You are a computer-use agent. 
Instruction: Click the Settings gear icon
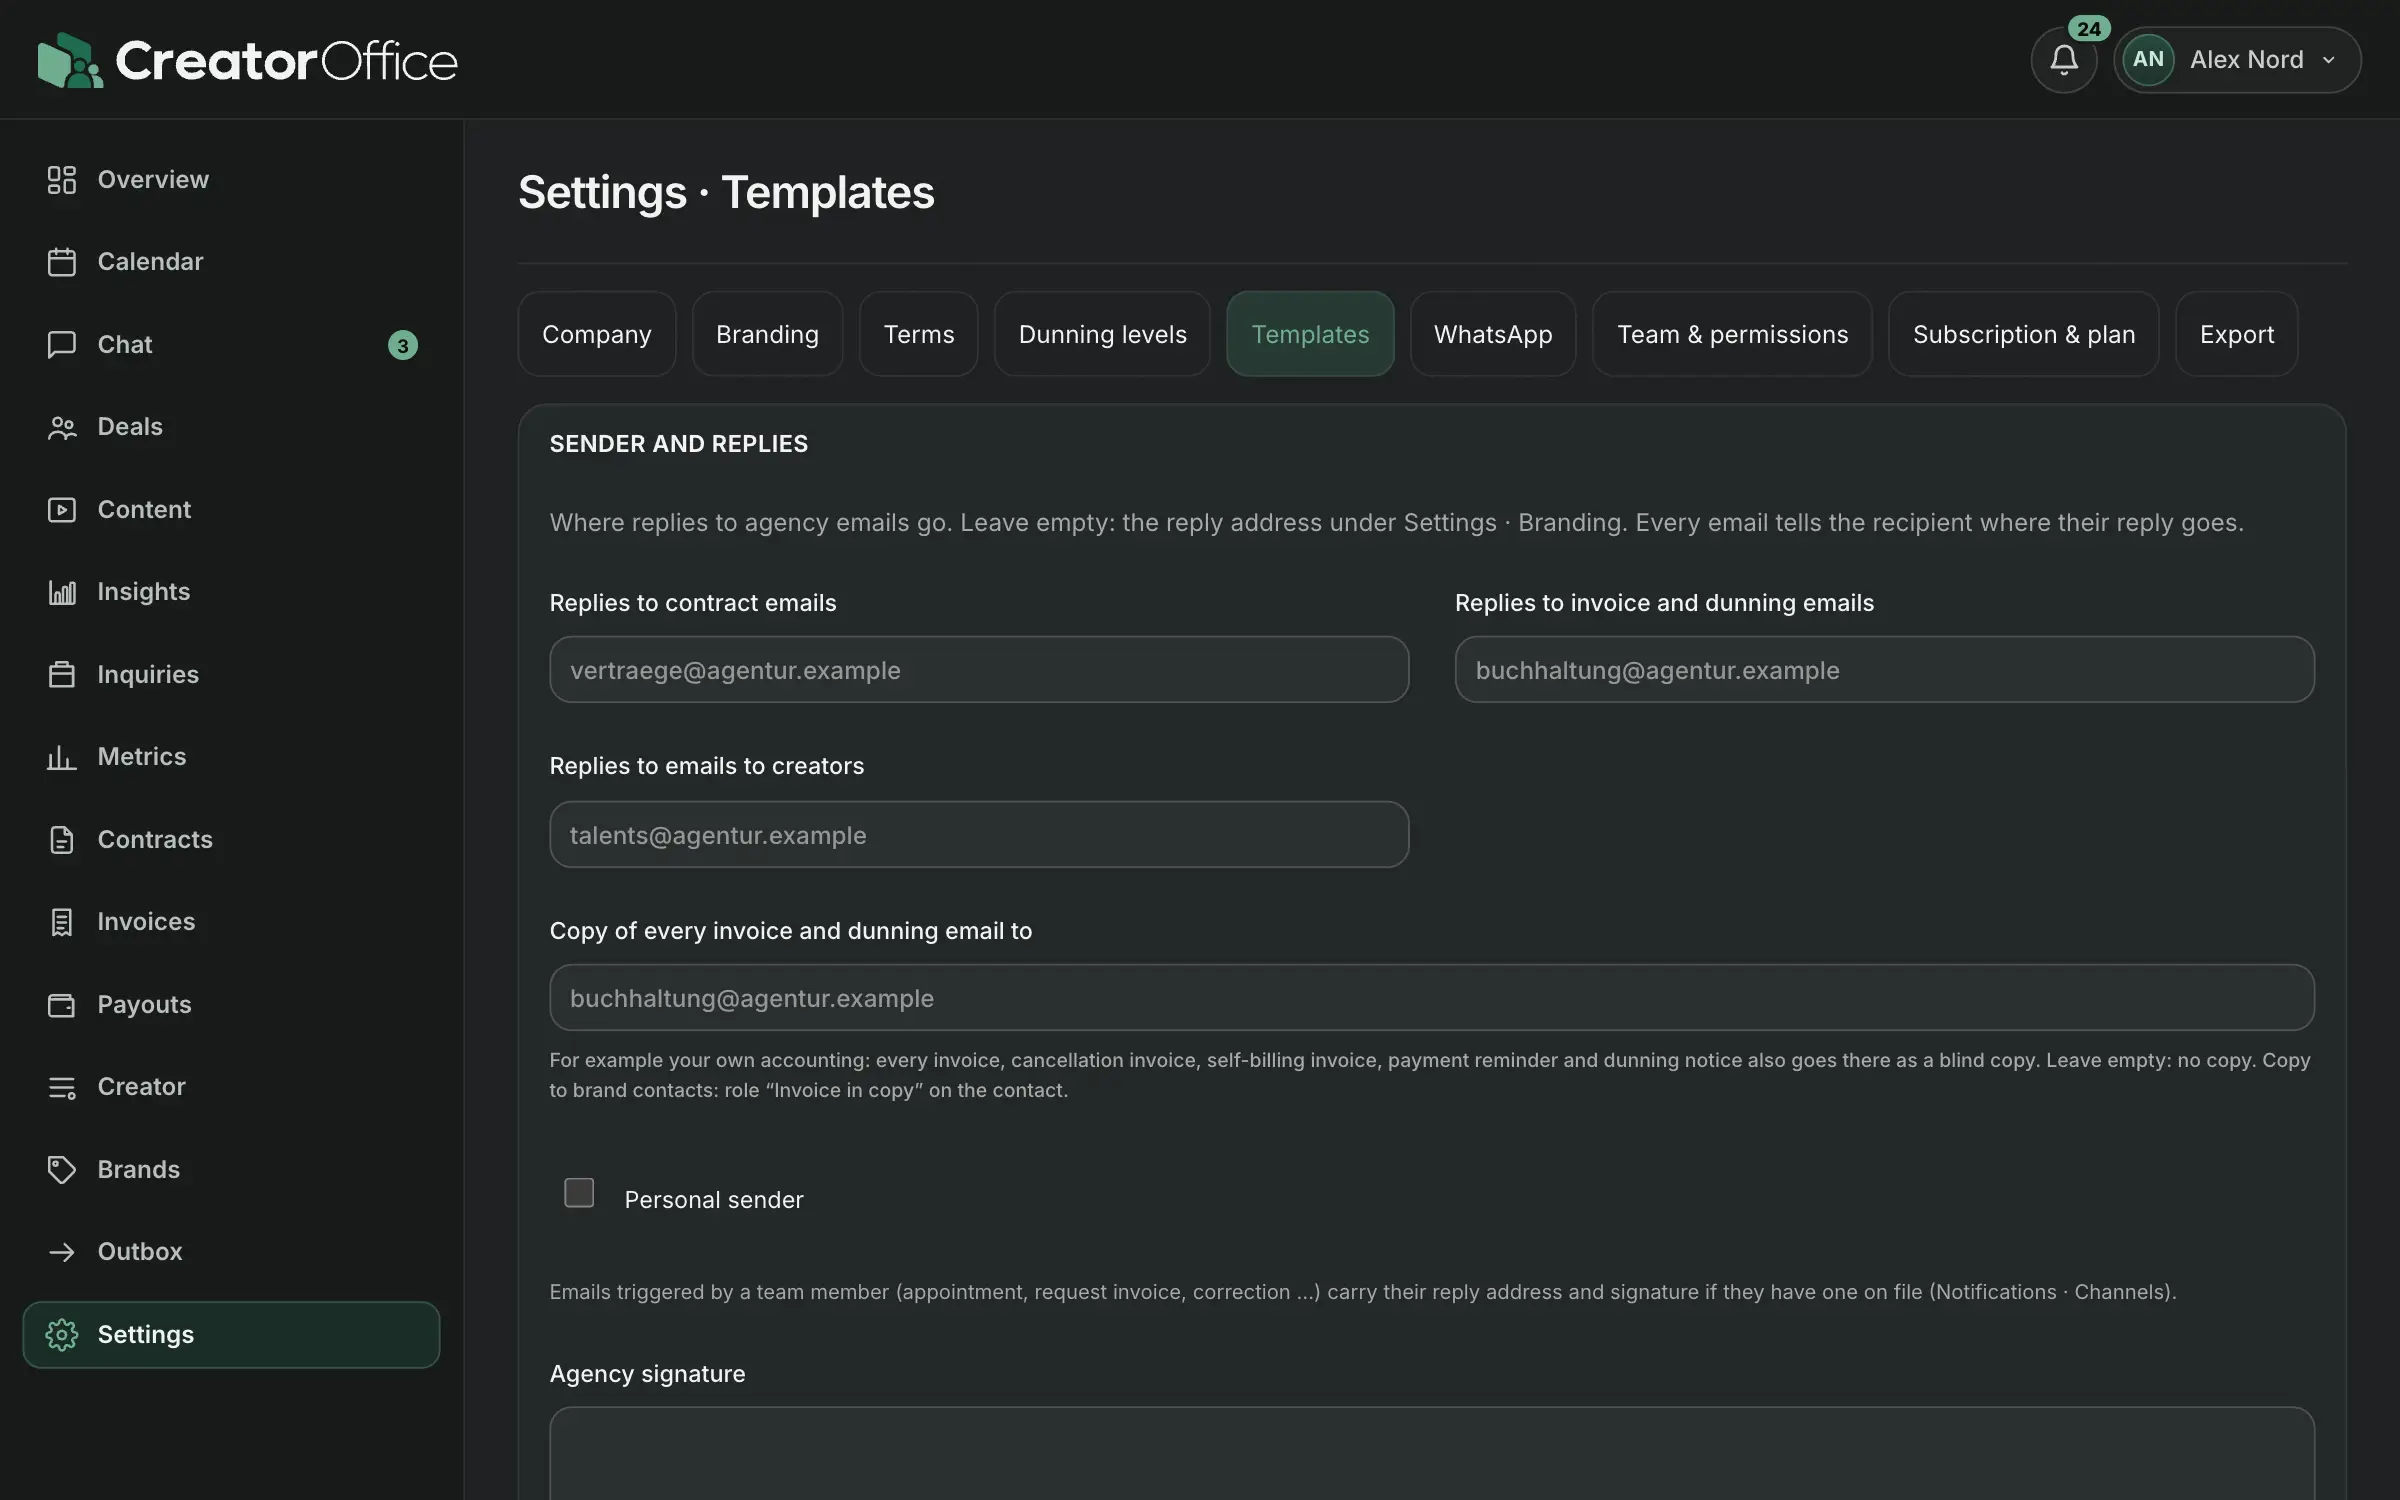pyautogui.click(x=62, y=1335)
